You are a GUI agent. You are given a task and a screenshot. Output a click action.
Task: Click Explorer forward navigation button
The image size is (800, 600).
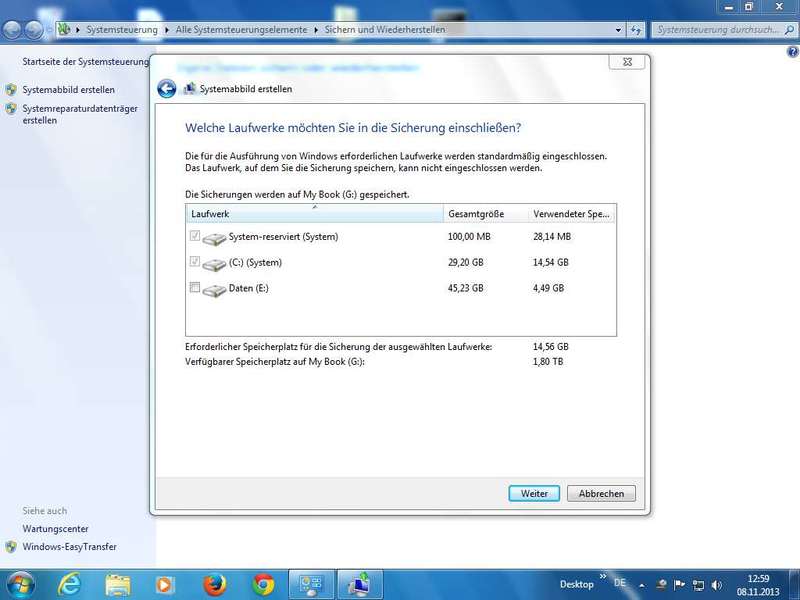[x=34, y=30]
